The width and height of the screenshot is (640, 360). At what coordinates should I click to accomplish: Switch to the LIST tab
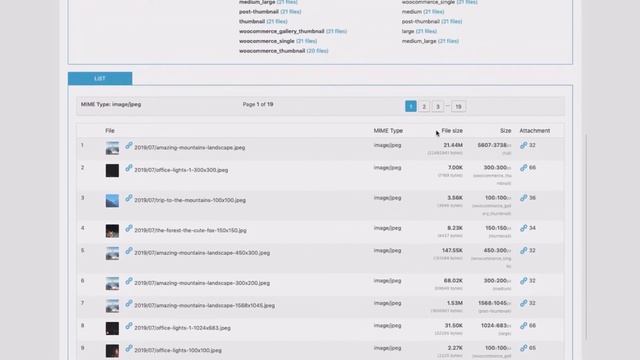coord(100,78)
